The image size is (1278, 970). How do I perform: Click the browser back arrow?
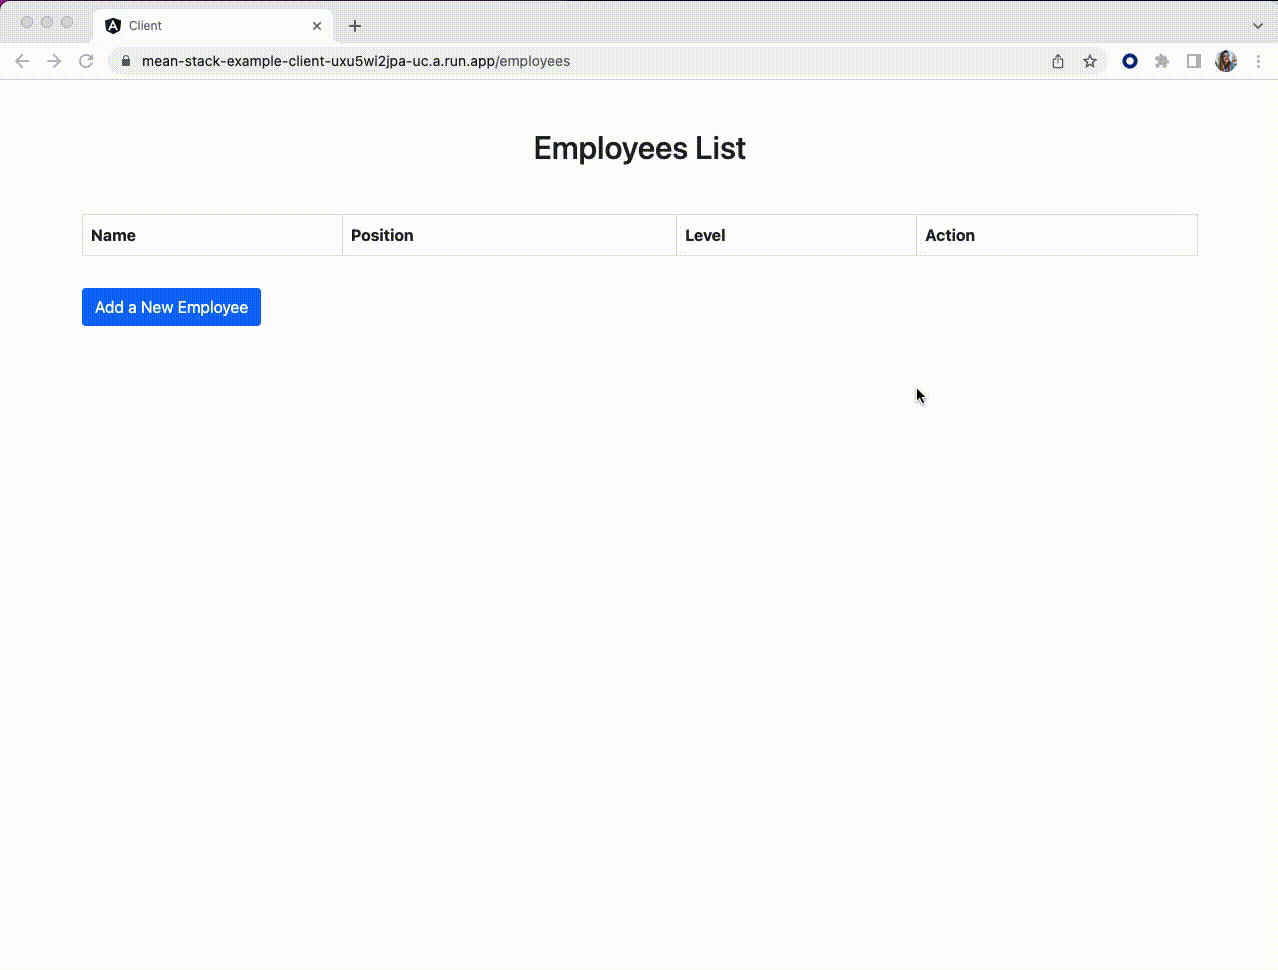pyautogui.click(x=22, y=61)
